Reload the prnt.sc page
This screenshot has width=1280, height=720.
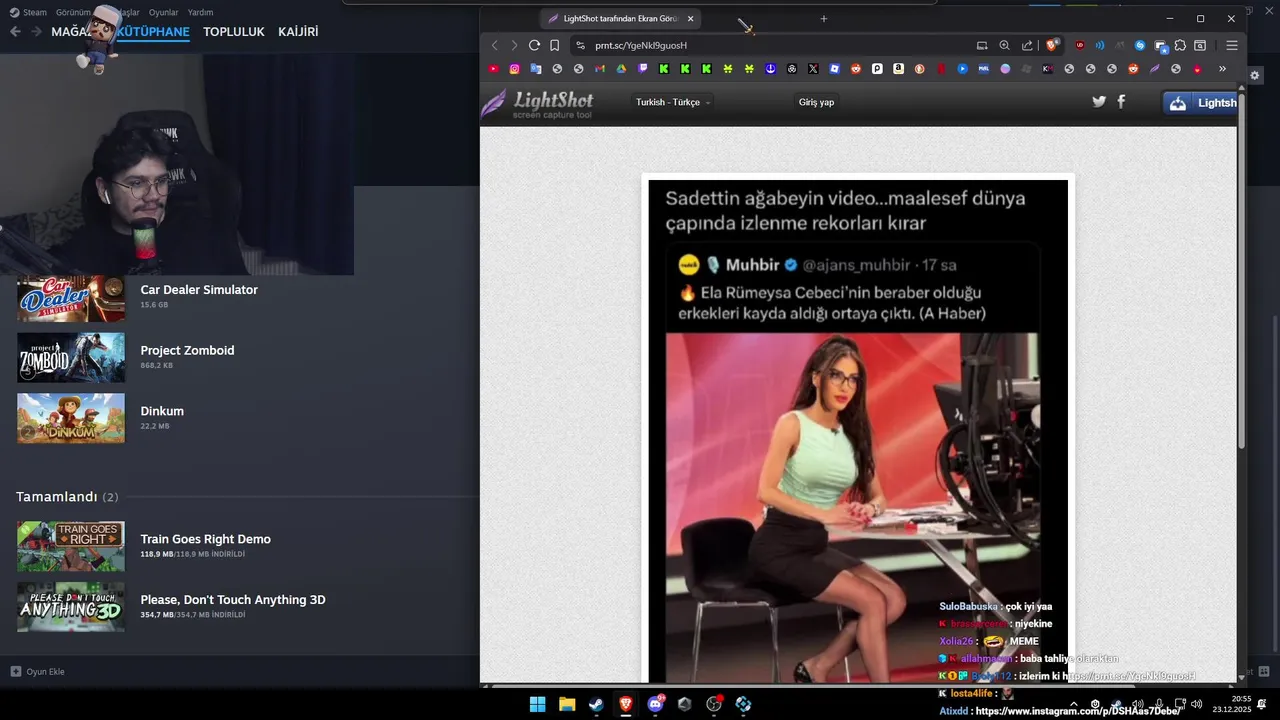(x=534, y=45)
